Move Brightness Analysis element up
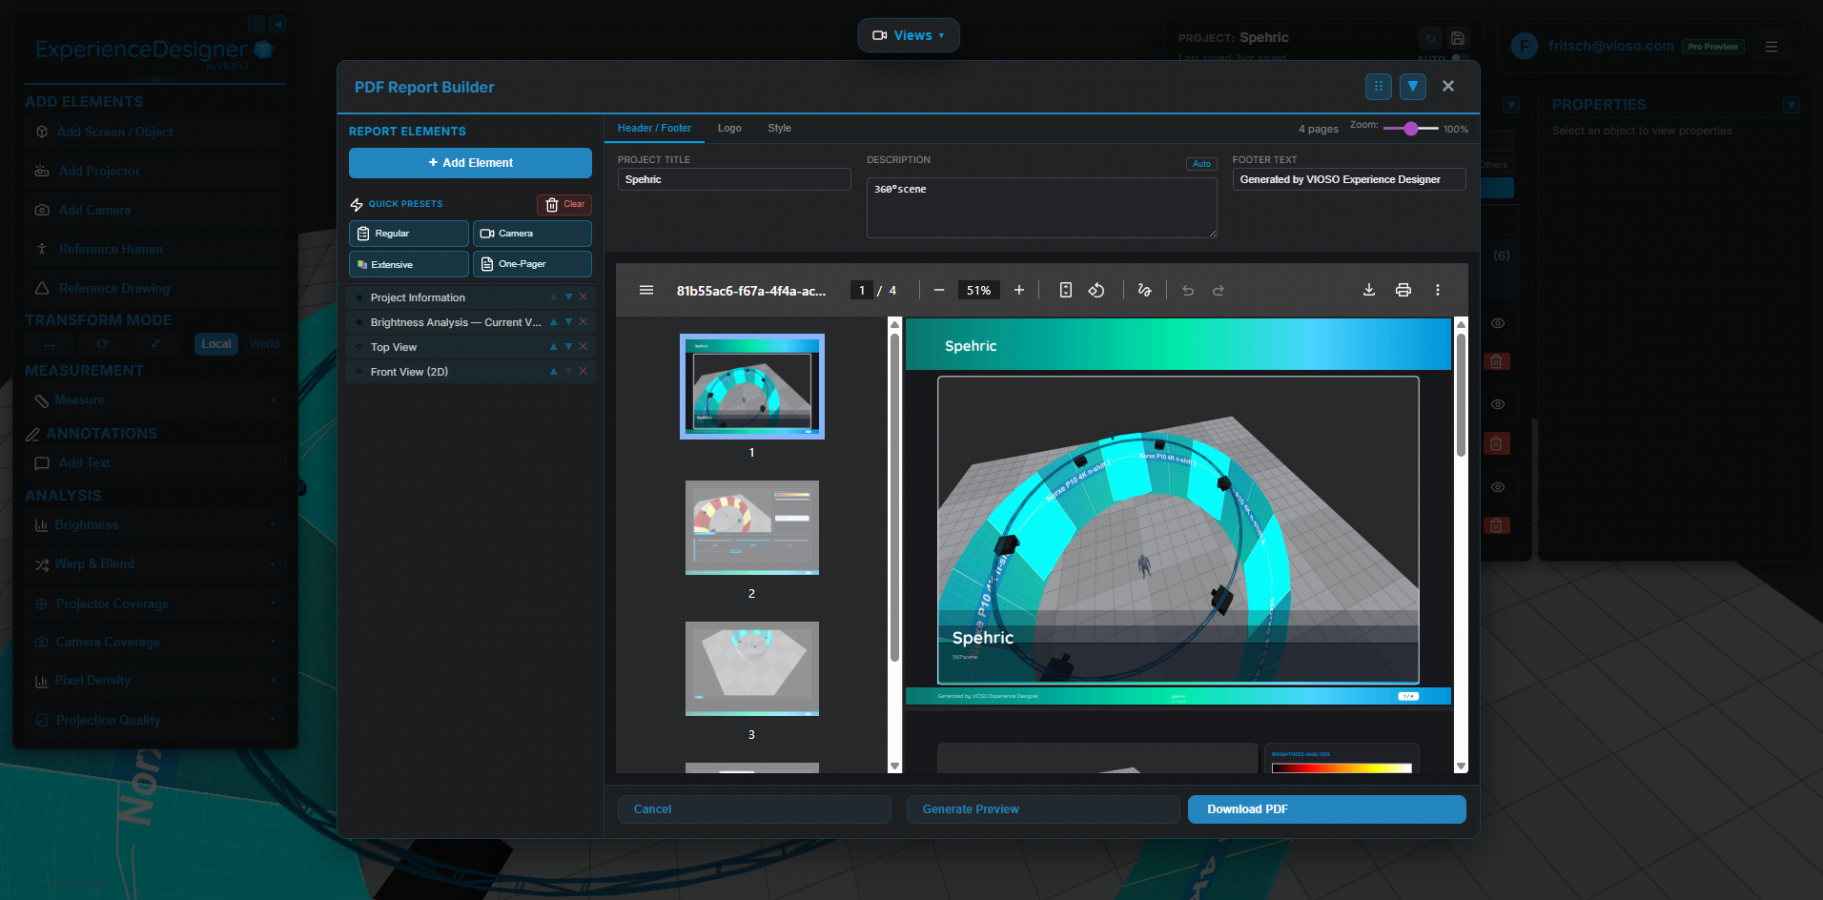1823x900 pixels. tap(553, 322)
